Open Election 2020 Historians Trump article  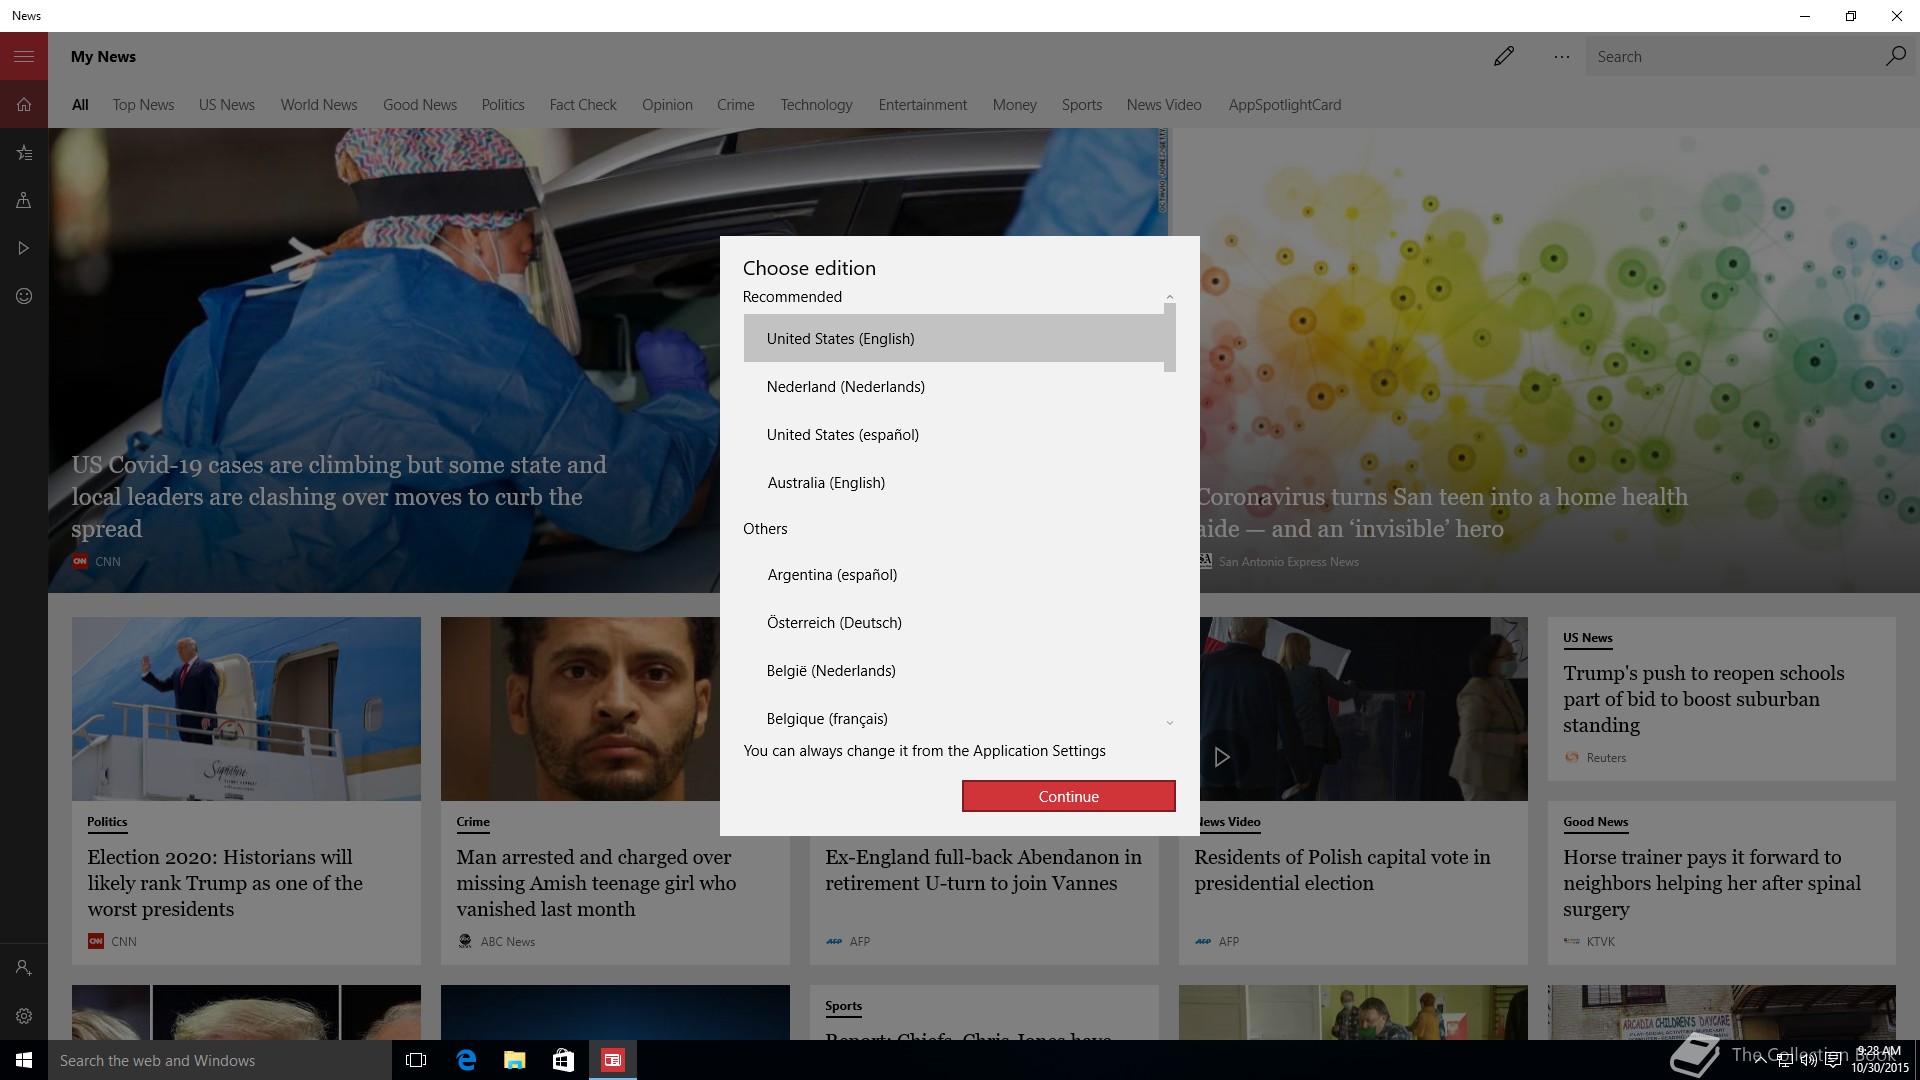[x=225, y=883]
